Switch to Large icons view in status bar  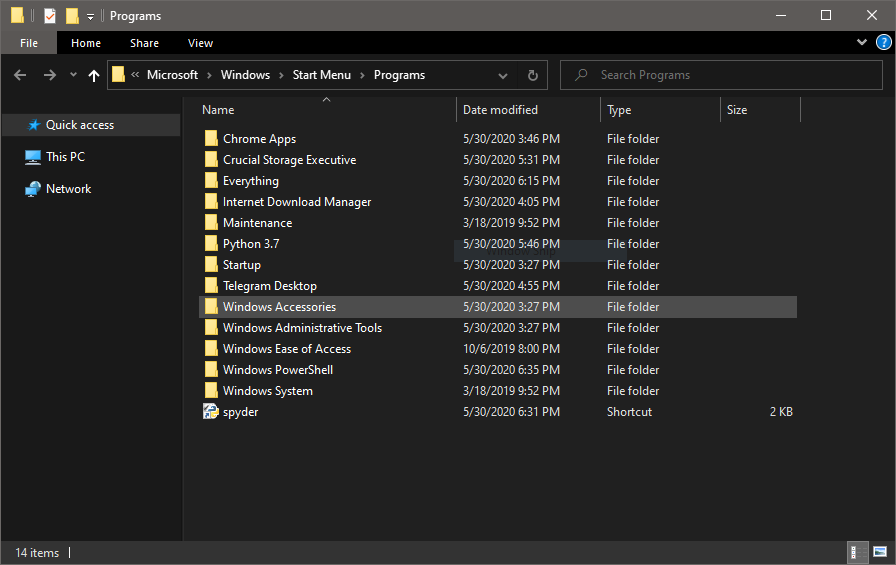(x=881, y=552)
